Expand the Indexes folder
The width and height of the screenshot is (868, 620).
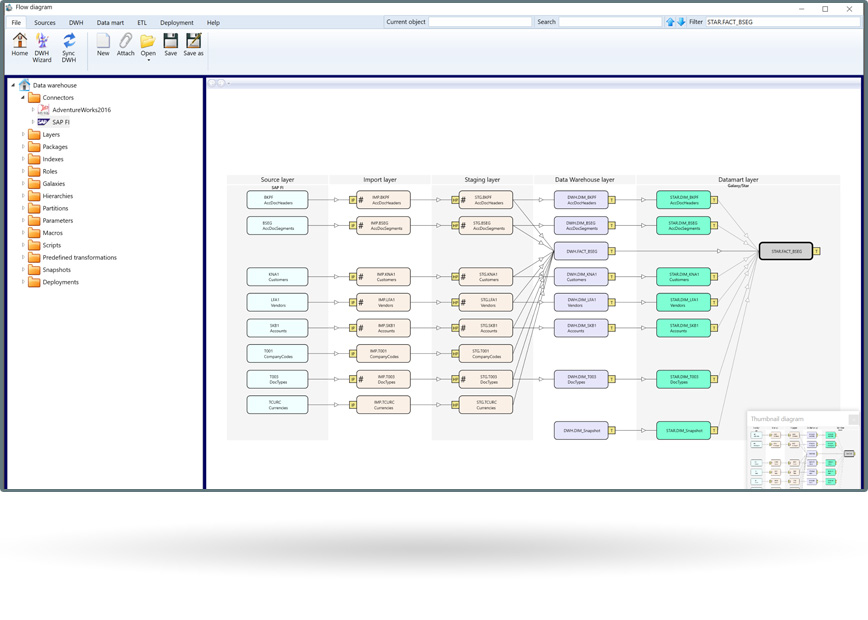click(23, 159)
